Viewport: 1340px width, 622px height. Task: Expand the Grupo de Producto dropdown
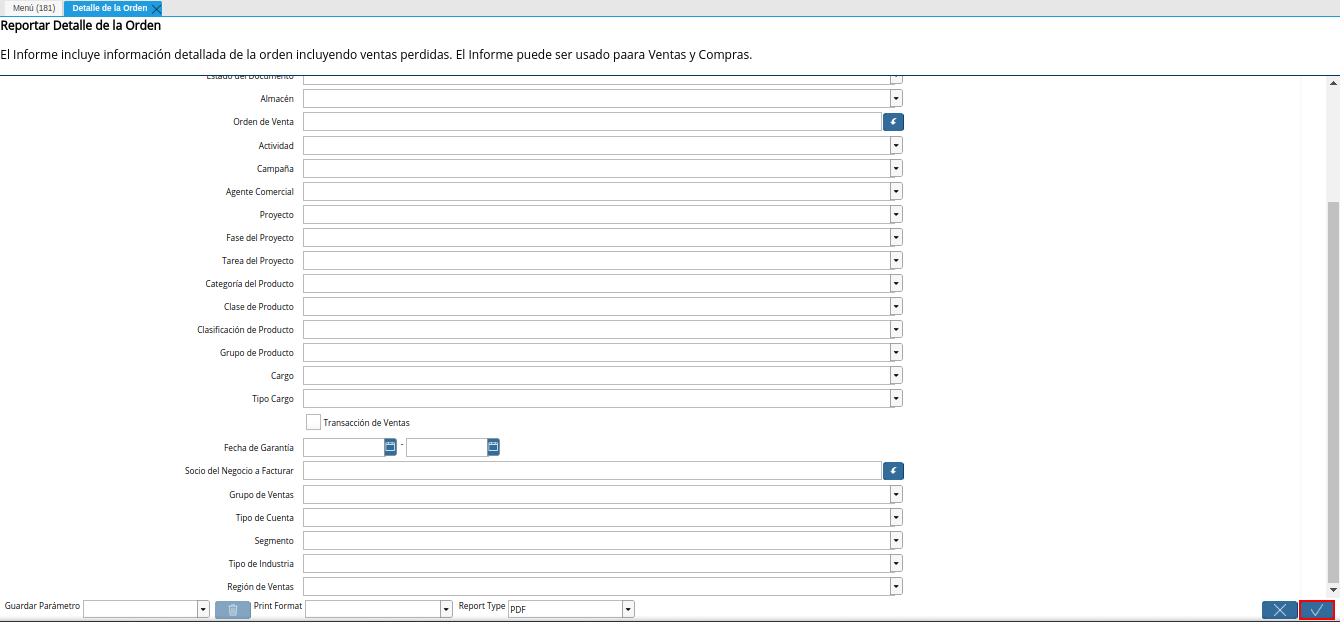coord(896,352)
